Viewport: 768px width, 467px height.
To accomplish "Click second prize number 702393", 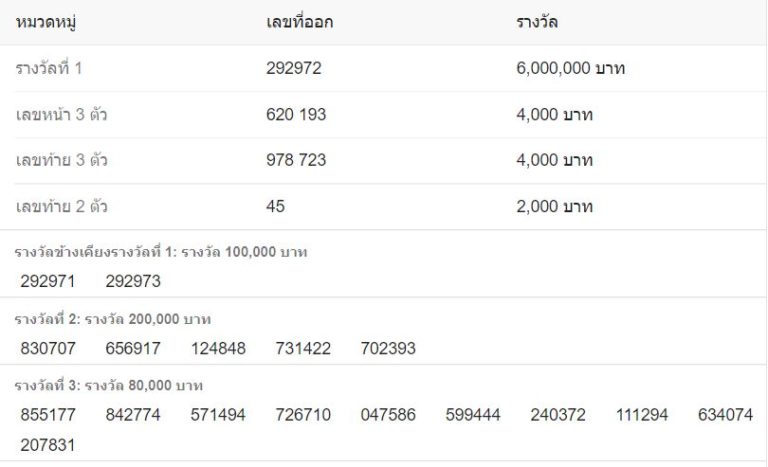I will pyautogui.click(x=388, y=348).
